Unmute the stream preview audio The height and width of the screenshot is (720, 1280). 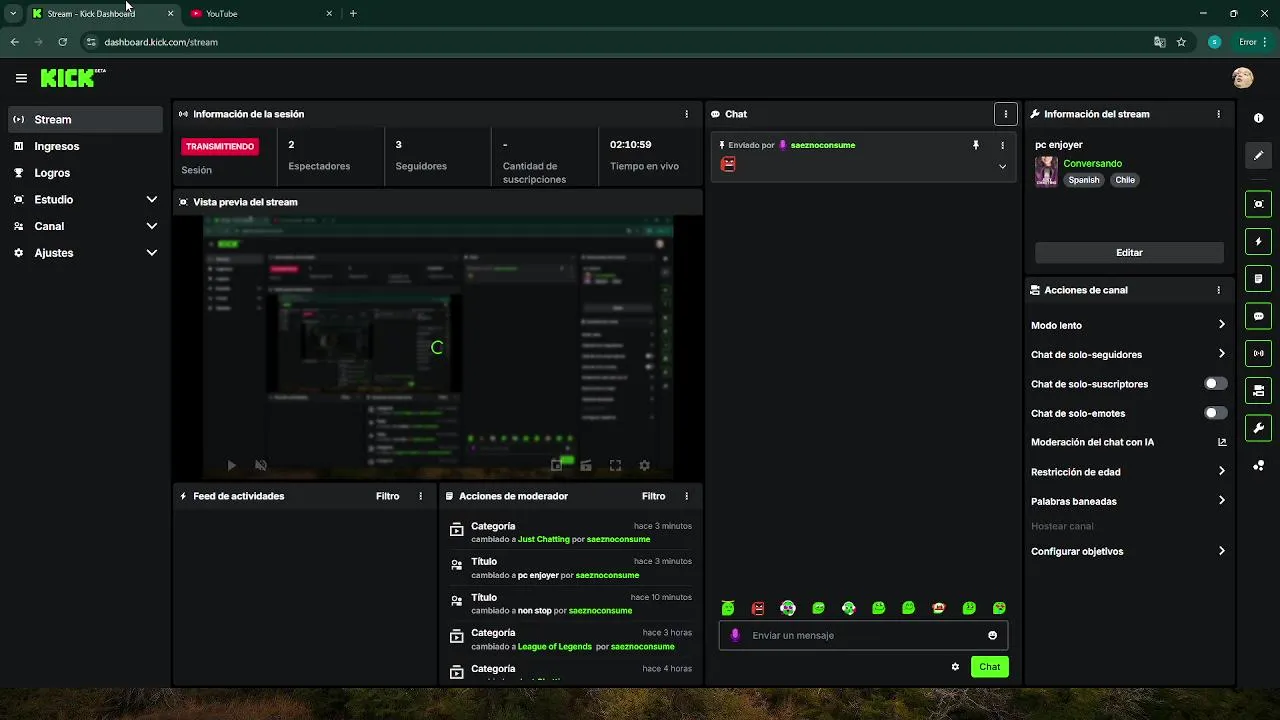(x=261, y=465)
